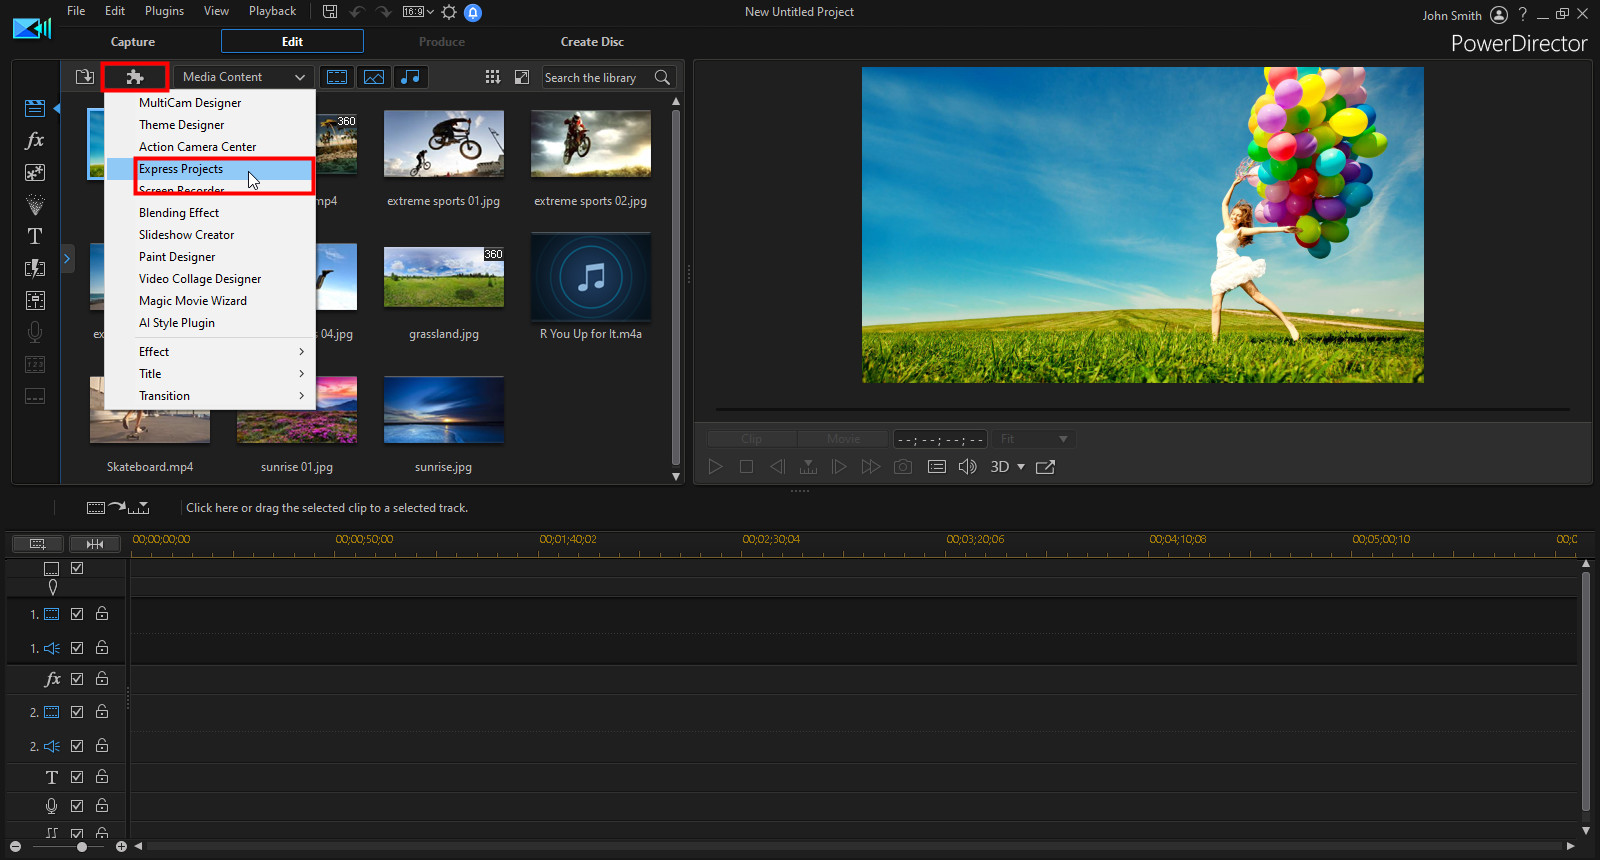
Task: Click the Capture button
Action: tap(133, 42)
